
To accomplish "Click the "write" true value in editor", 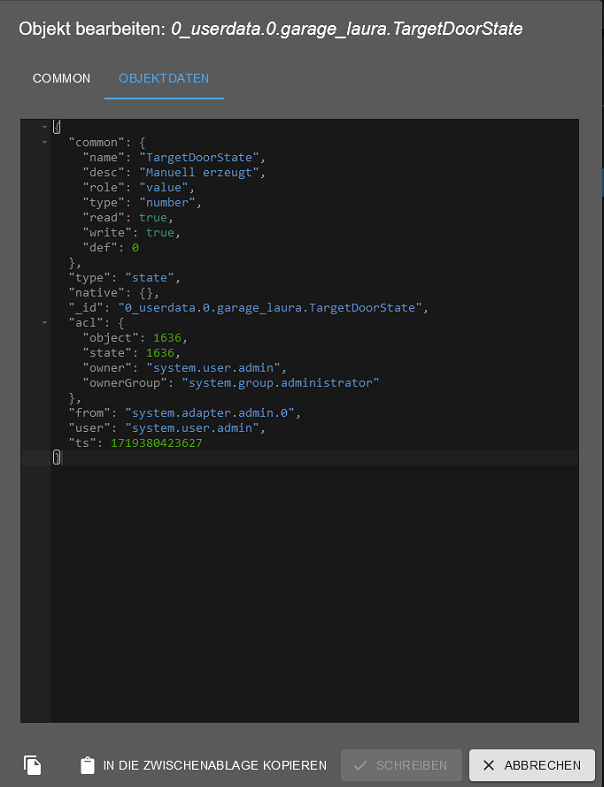I will click(160, 232).
